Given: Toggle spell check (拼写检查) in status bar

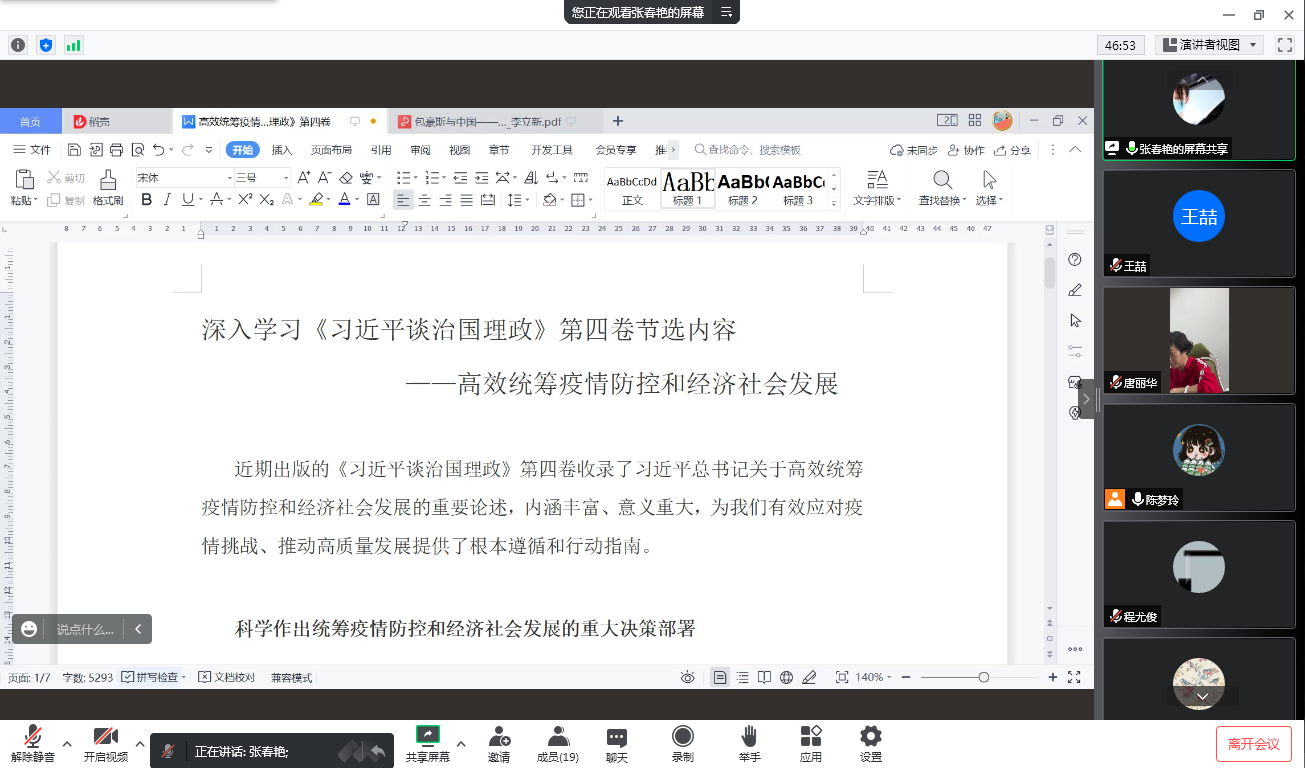Looking at the screenshot, I should pyautogui.click(x=153, y=677).
